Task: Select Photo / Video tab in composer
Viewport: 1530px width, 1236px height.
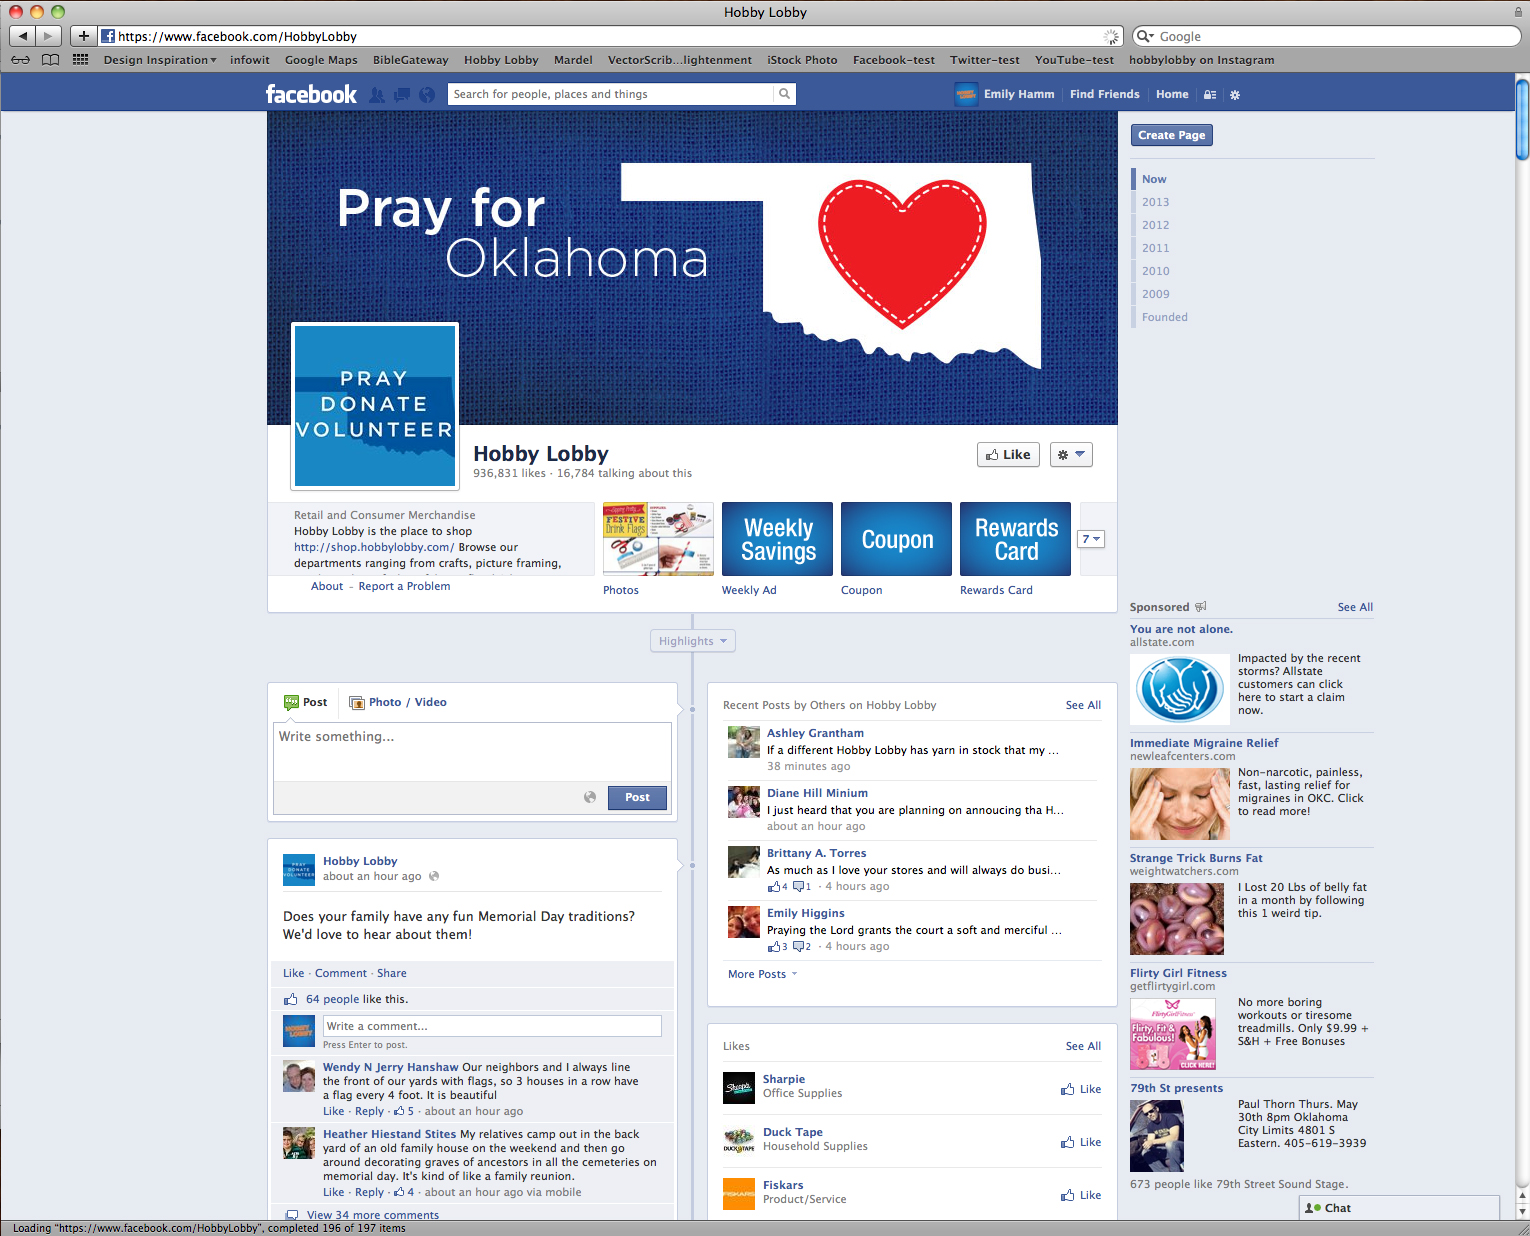Action: coord(398,702)
